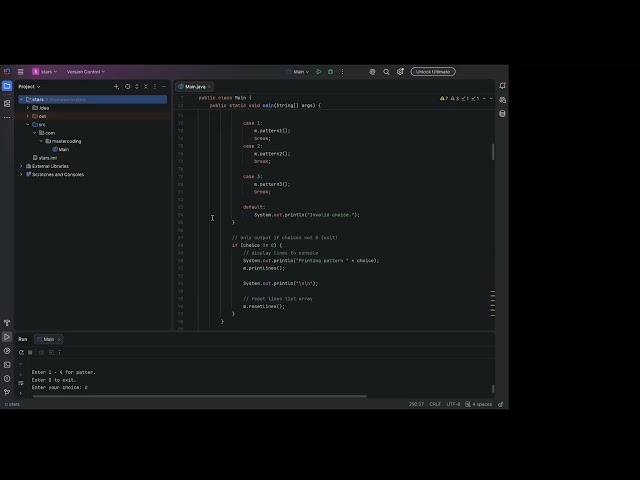Click Collapse All in Project panel

pyautogui.click(x=146, y=87)
